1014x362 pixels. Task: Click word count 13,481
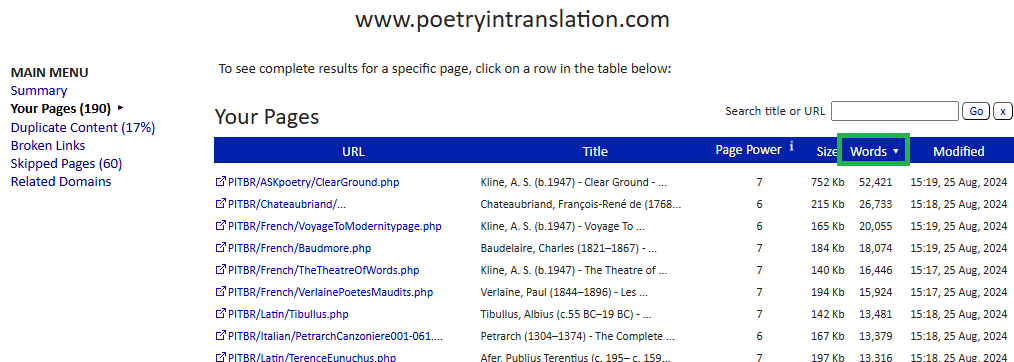click(x=875, y=314)
